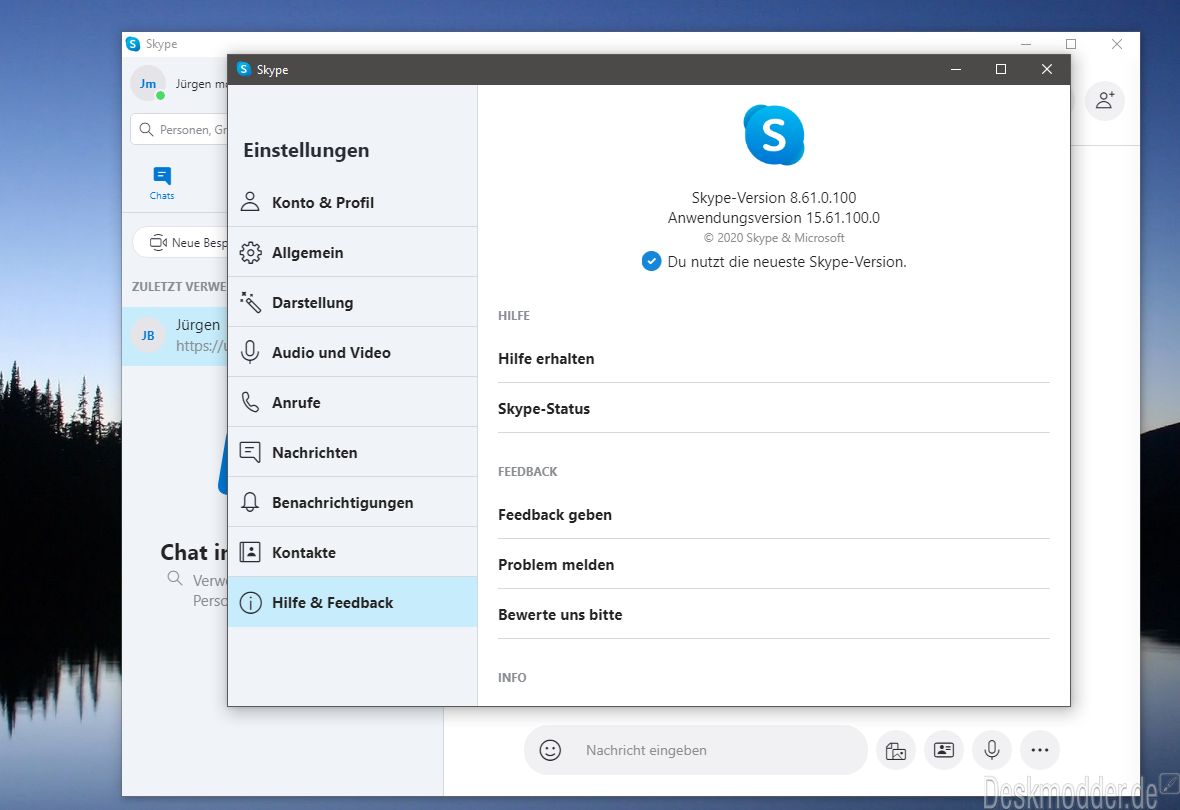Open Benachrichtigungen settings
The width and height of the screenshot is (1180, 810).
click(352, 502)
